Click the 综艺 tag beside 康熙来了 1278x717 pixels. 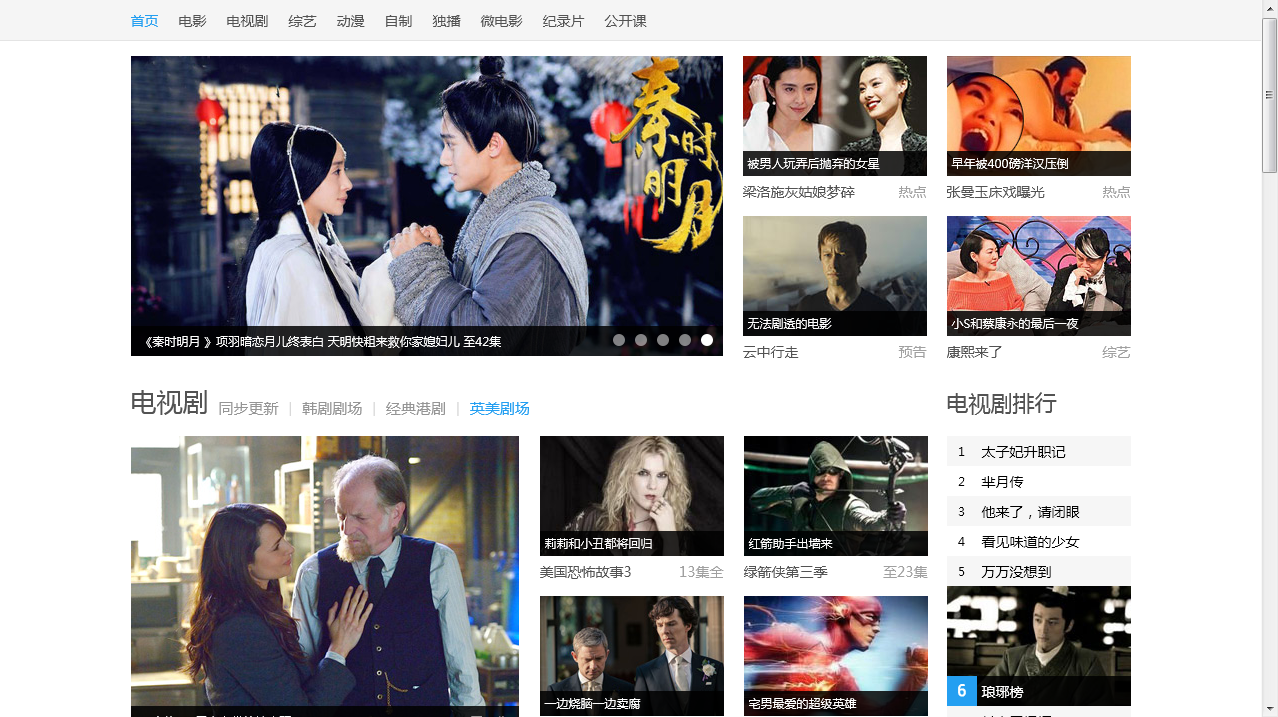pos(1116,352)
